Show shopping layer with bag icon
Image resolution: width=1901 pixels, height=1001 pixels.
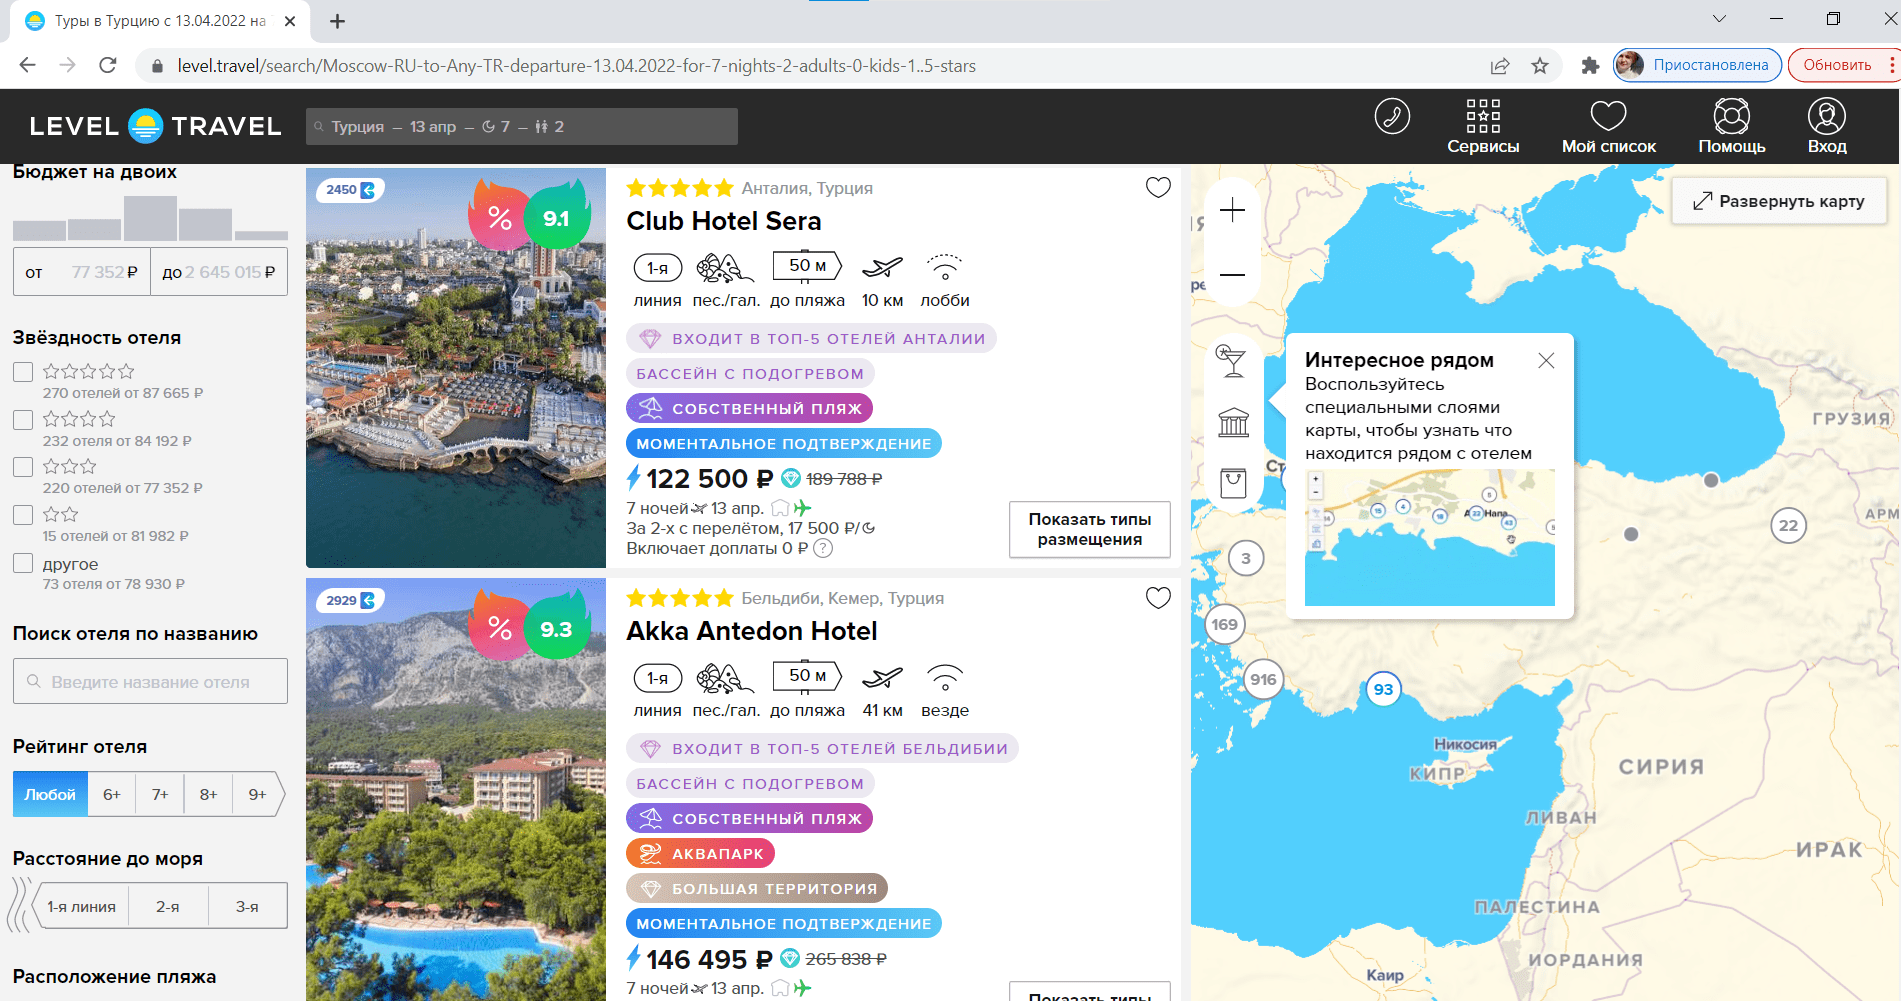pyautogui.click(x=1233, y=483)
